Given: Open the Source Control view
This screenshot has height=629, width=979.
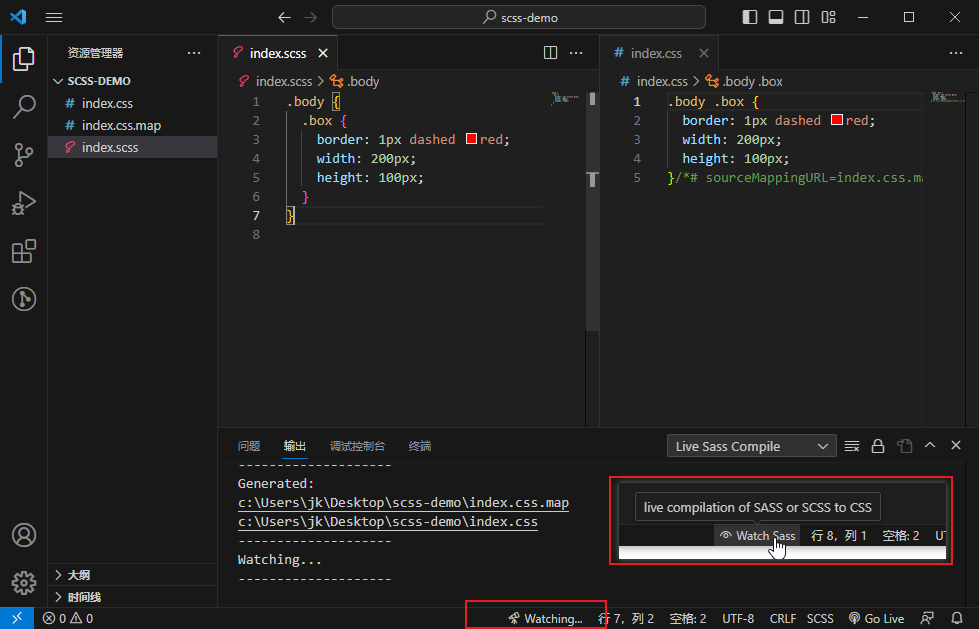Looking at the screenshot, I should (24, 155).
